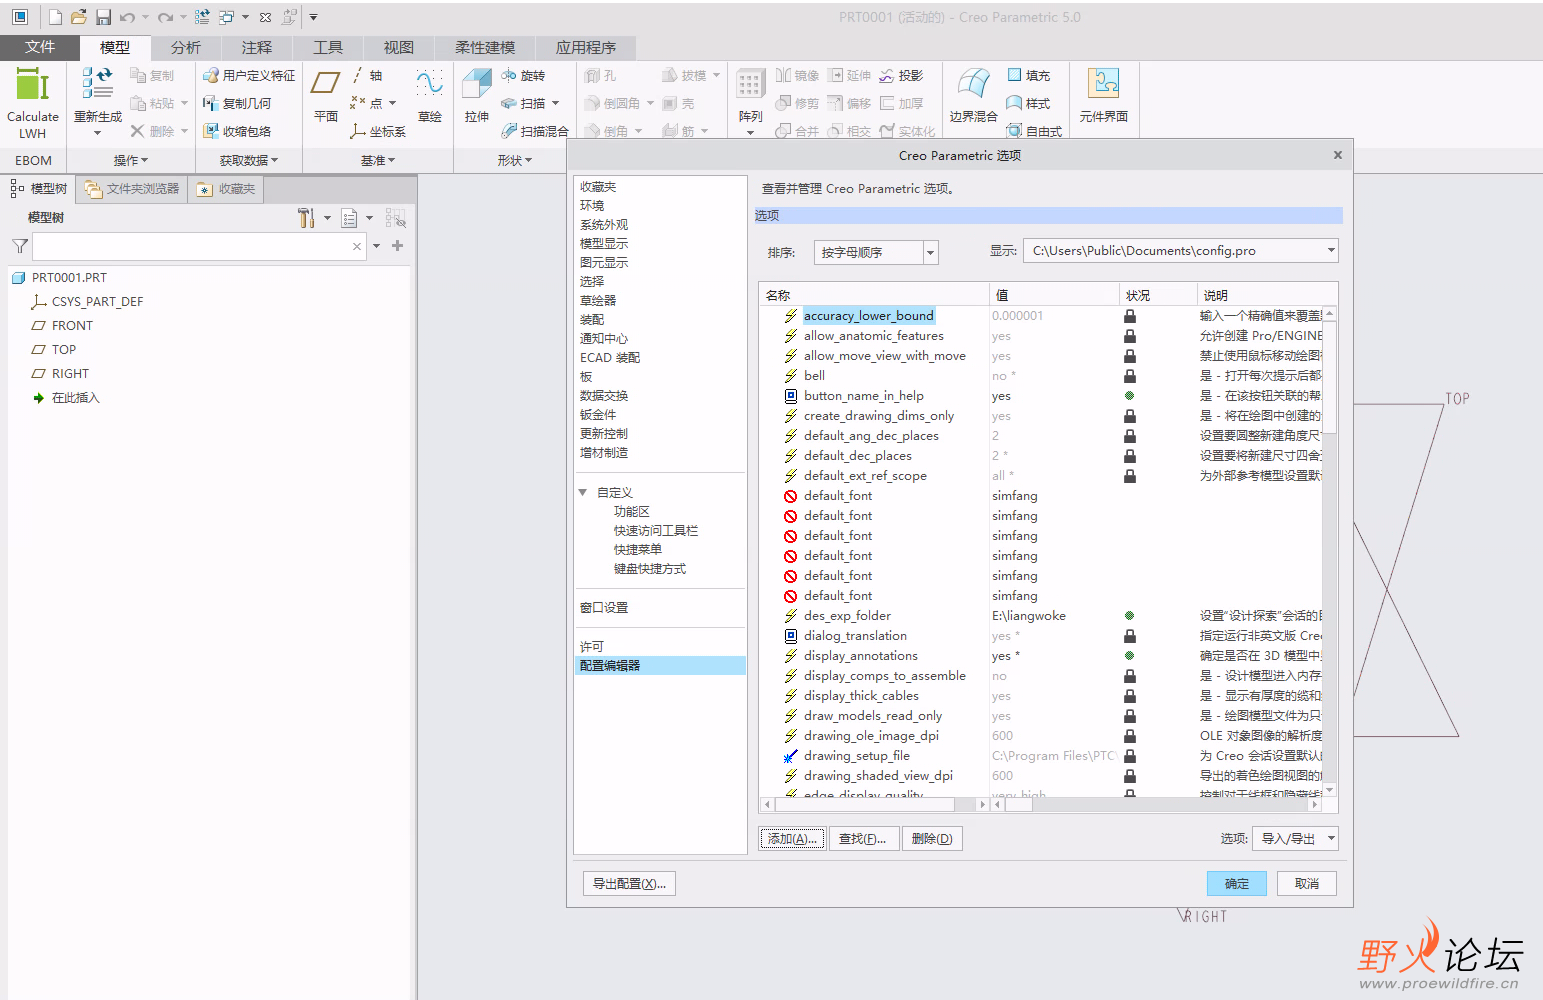Click the 复制几何 copy geometry icon
Viewport: 1543px width, 1000px height.
[x=211, y=103]
